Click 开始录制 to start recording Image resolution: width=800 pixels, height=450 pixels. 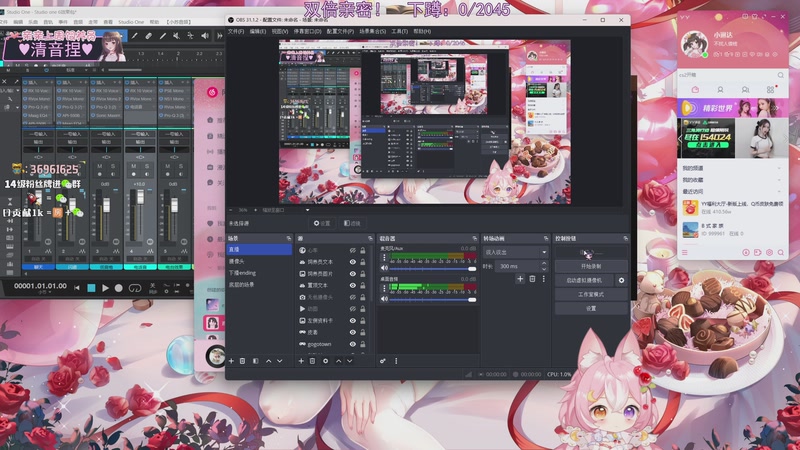[591, 266]
